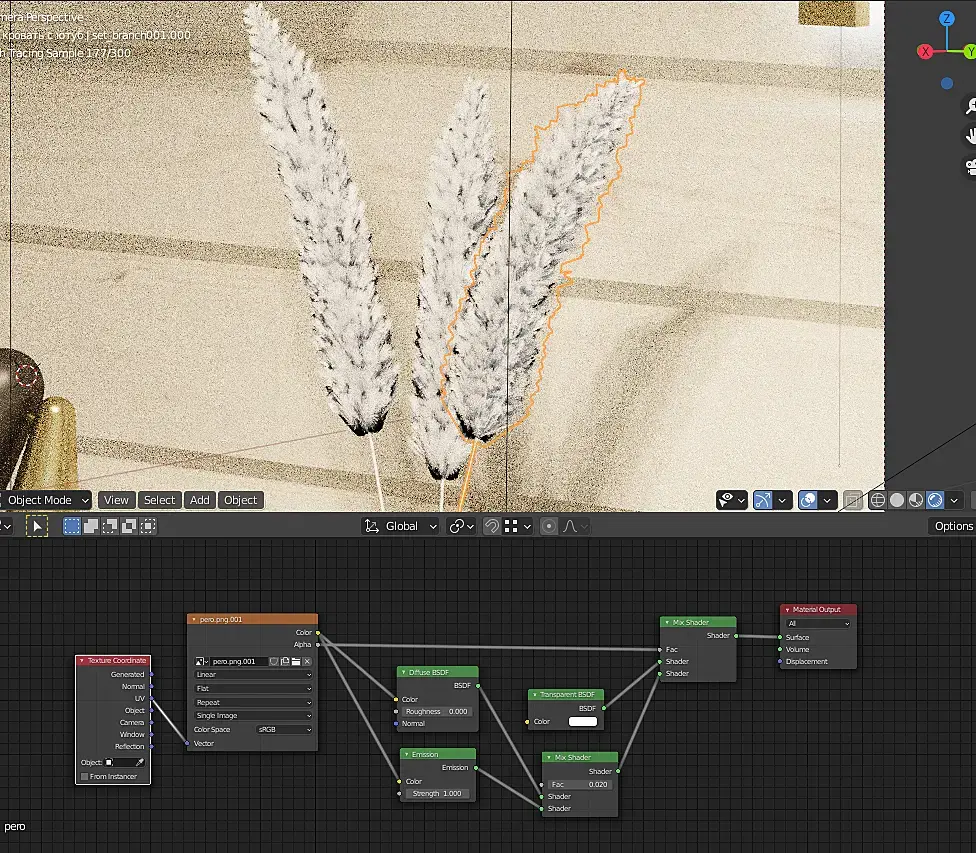Viewport: 976px width, 853px height.
Task: Toggle viewport gizmos display
Action: (x=762, y=500)
